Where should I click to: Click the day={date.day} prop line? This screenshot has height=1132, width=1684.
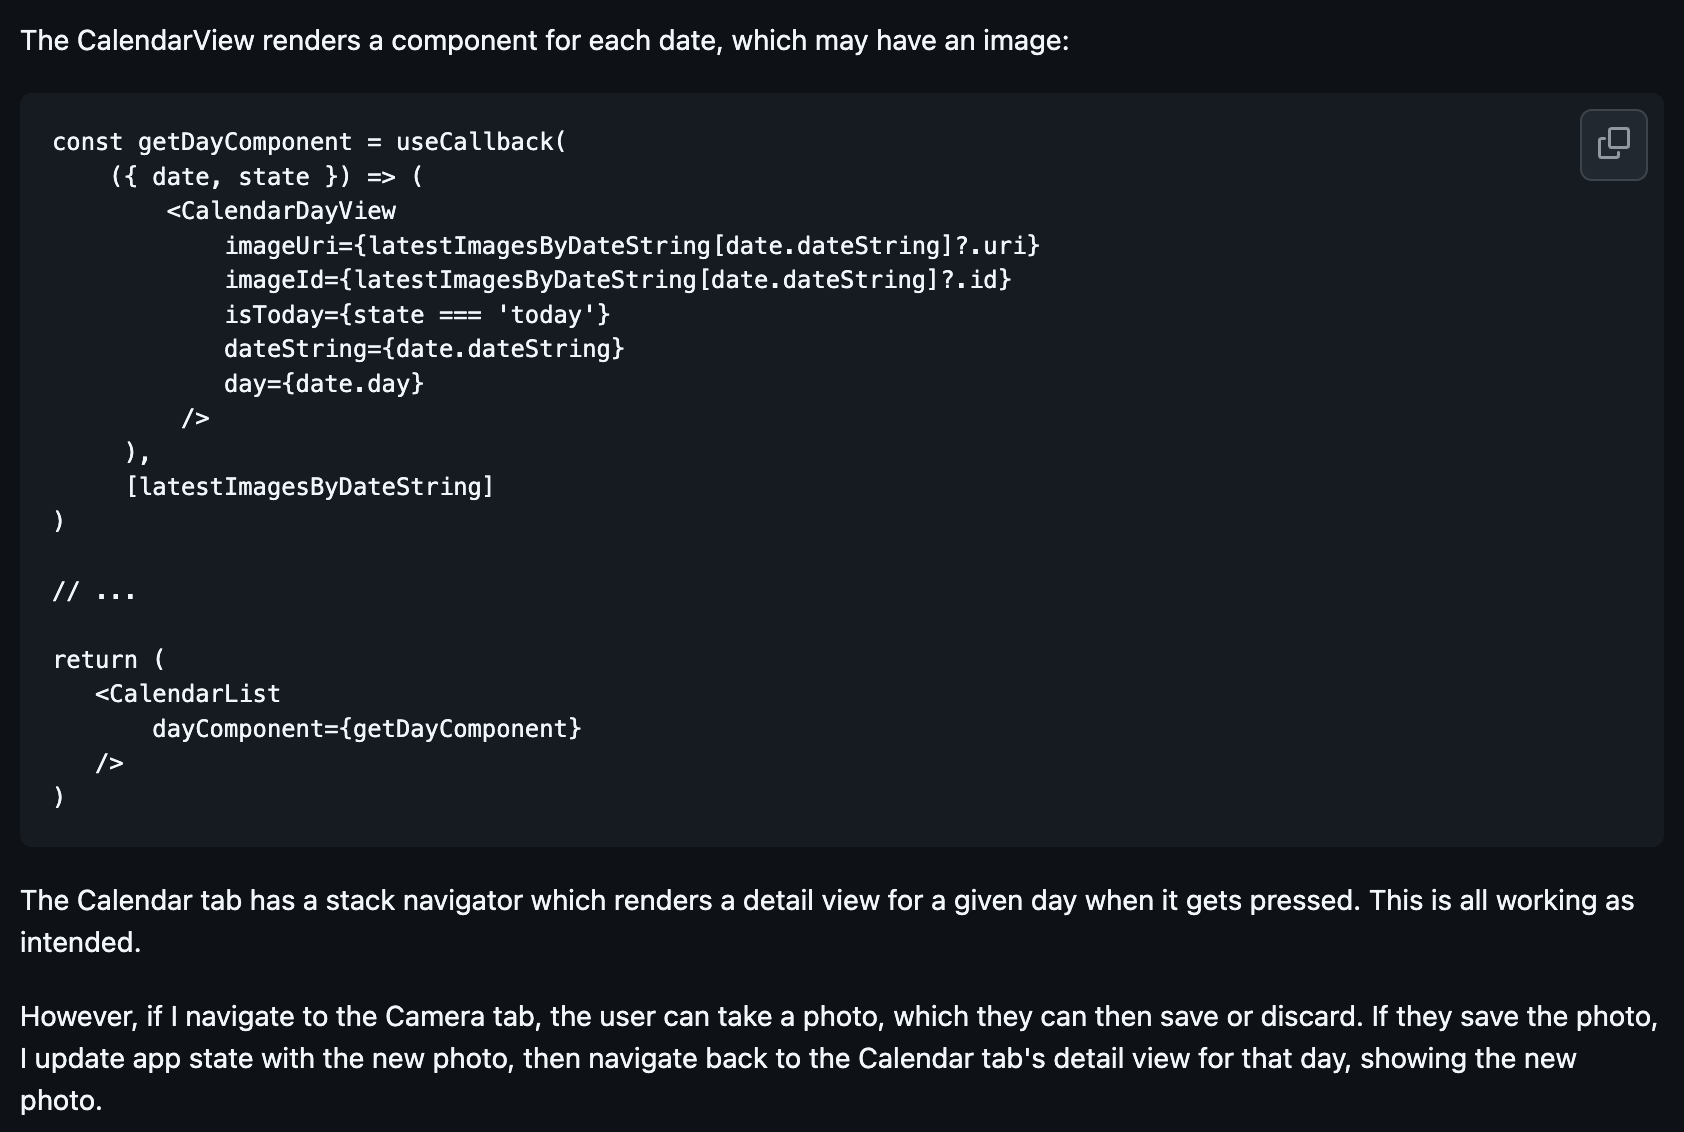coord(323,384)
